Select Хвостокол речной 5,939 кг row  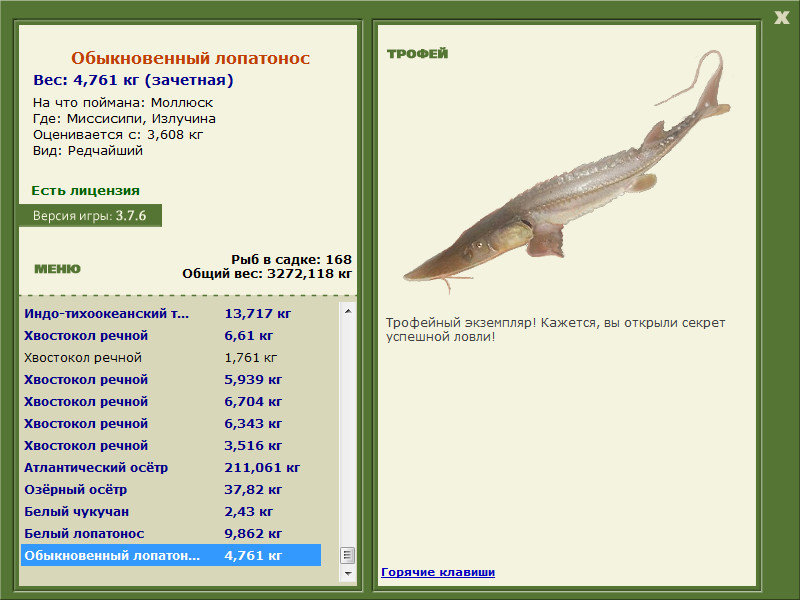click(x=171, y=379)
